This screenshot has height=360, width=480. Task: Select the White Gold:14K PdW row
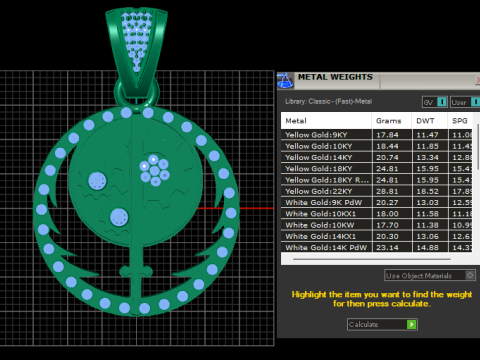point(376,247)
